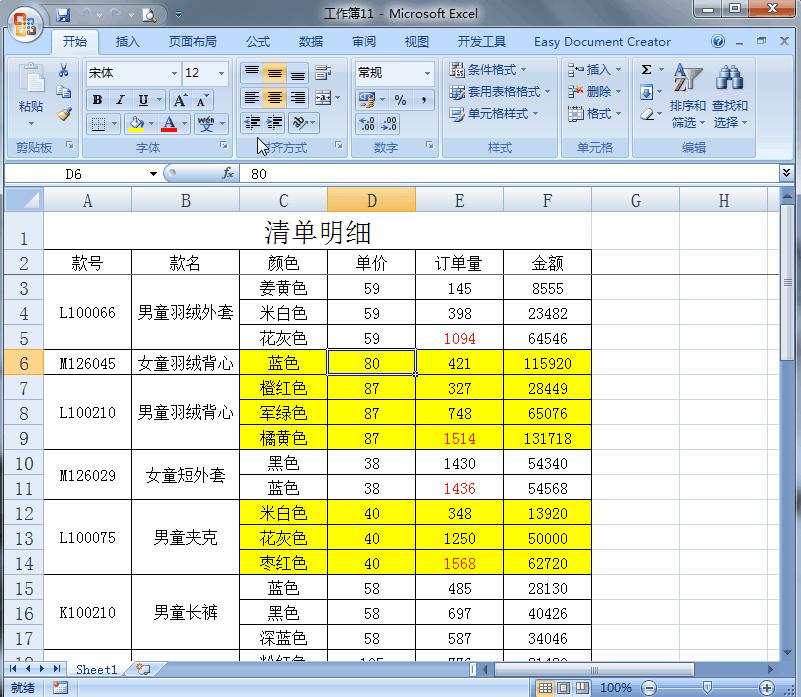Click the Underline icon

point(142,98)
